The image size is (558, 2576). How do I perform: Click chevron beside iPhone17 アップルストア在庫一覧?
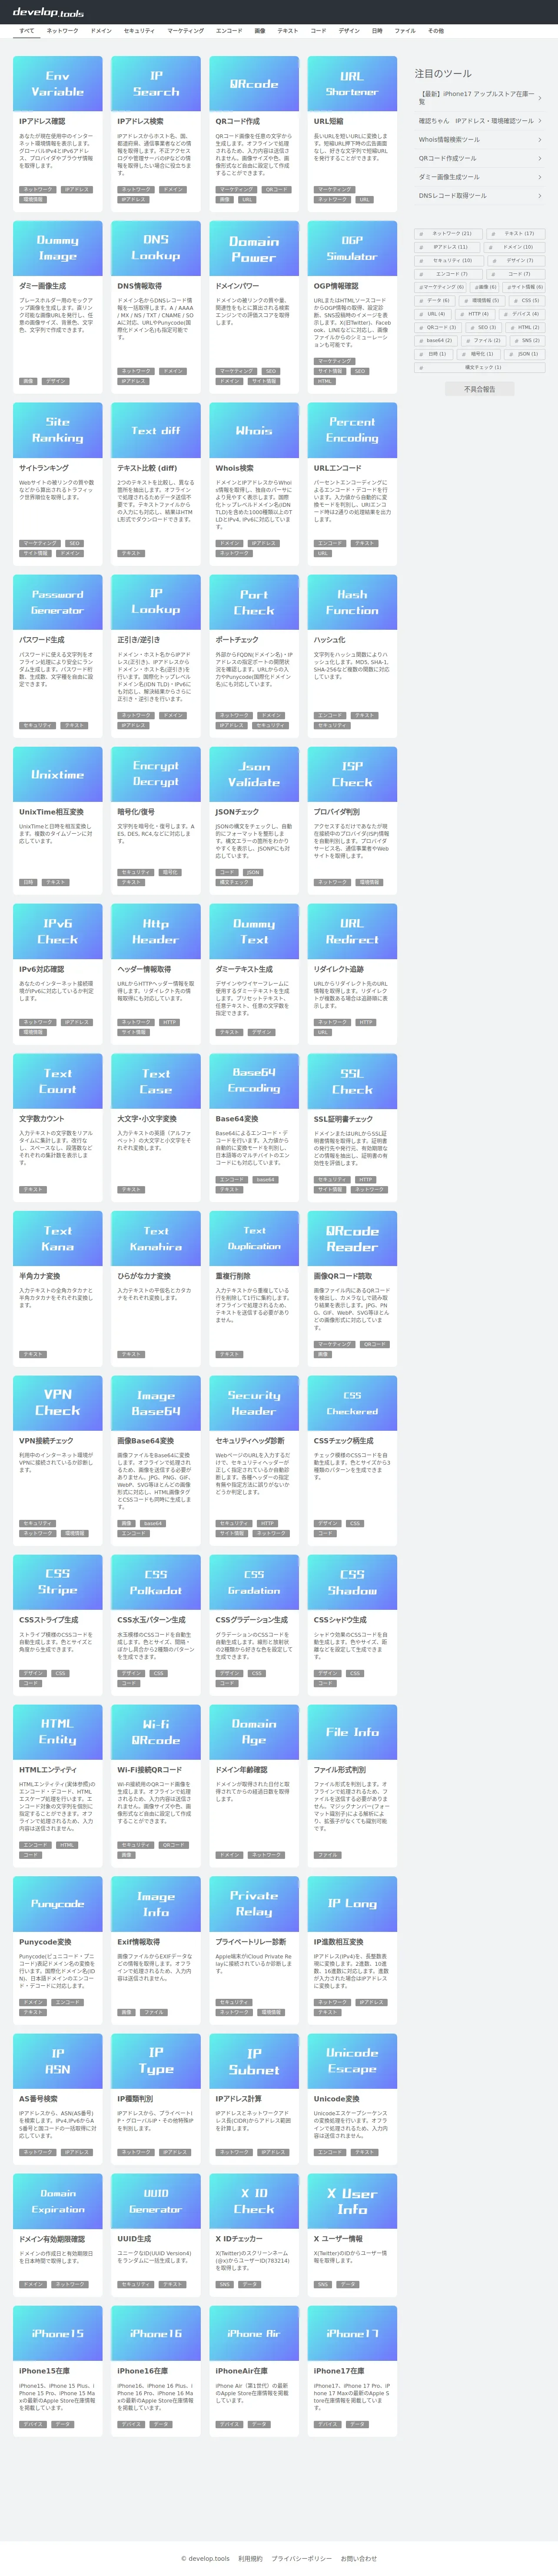pyautogui.click(x=540, y=98)
